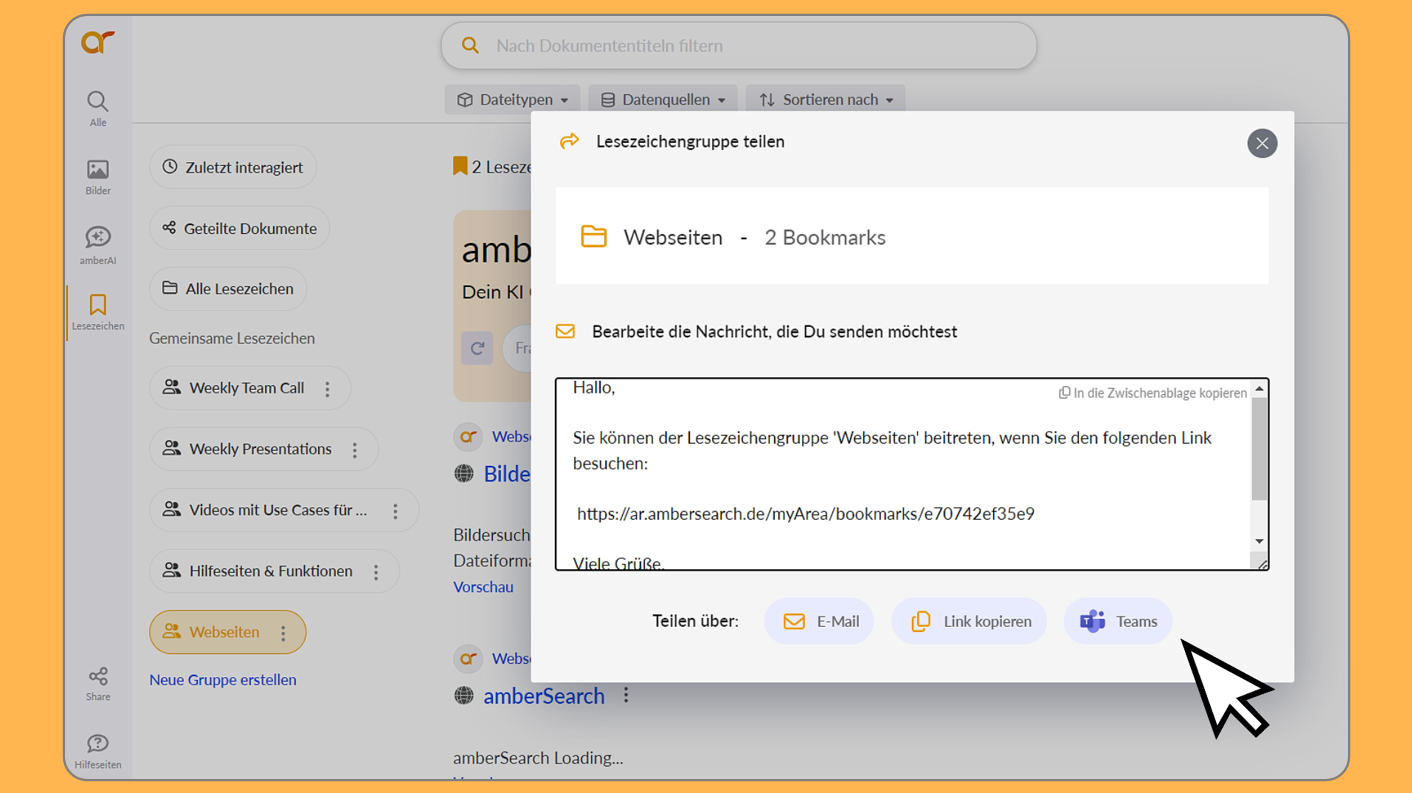Click the amberSearch logo at top left
Viewport: 1412px width, 793px height.
pyautogui.click(x=97, y=42)
